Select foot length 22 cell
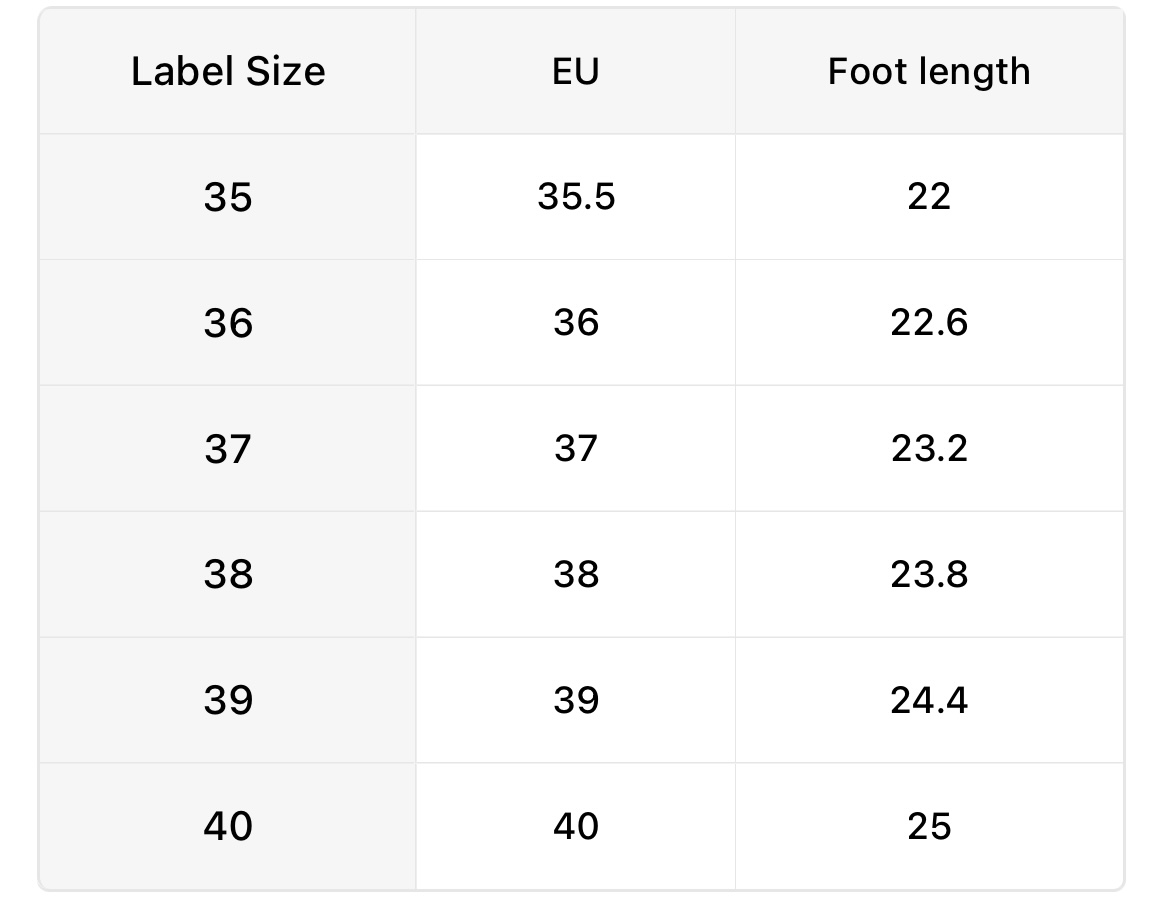Viewport: 1170px width, 900px height. 929,197
